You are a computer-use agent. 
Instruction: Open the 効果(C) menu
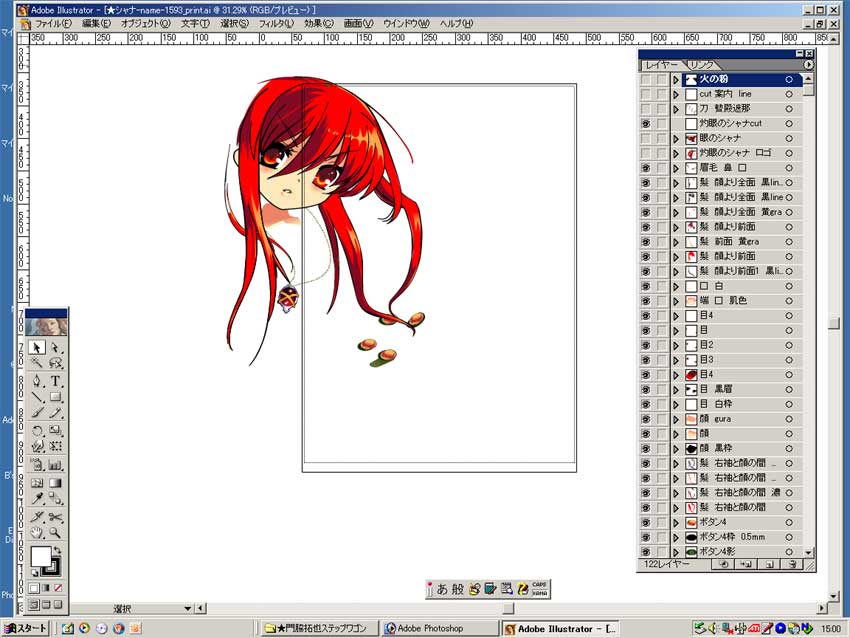(319, 23)
